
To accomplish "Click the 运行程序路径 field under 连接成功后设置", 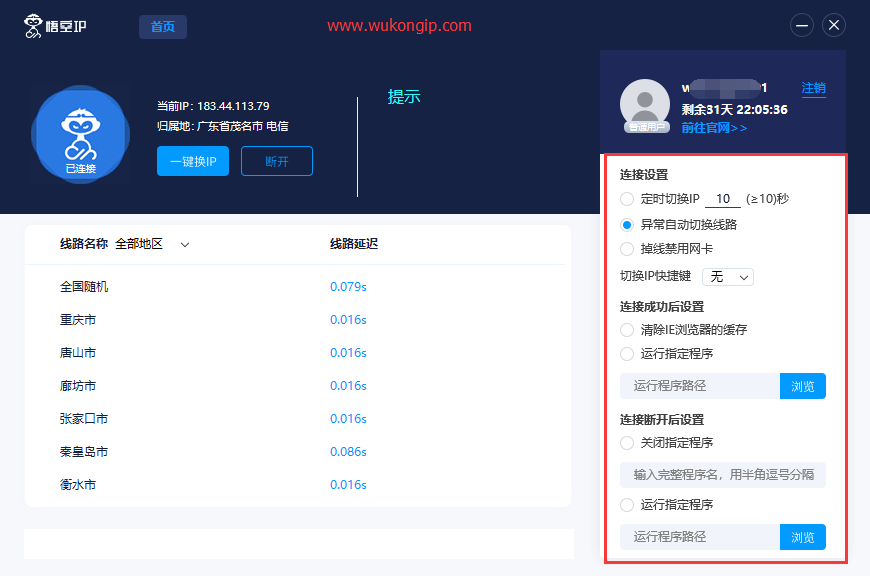I will click(700, 386).
